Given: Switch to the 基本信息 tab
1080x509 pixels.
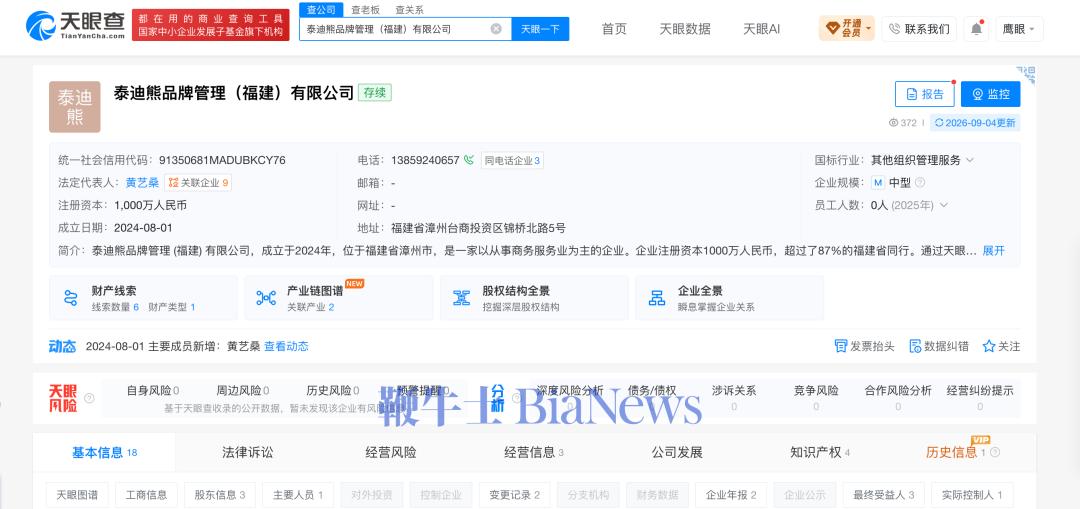Looking at the screenshot, I should (x=104, y=453).
